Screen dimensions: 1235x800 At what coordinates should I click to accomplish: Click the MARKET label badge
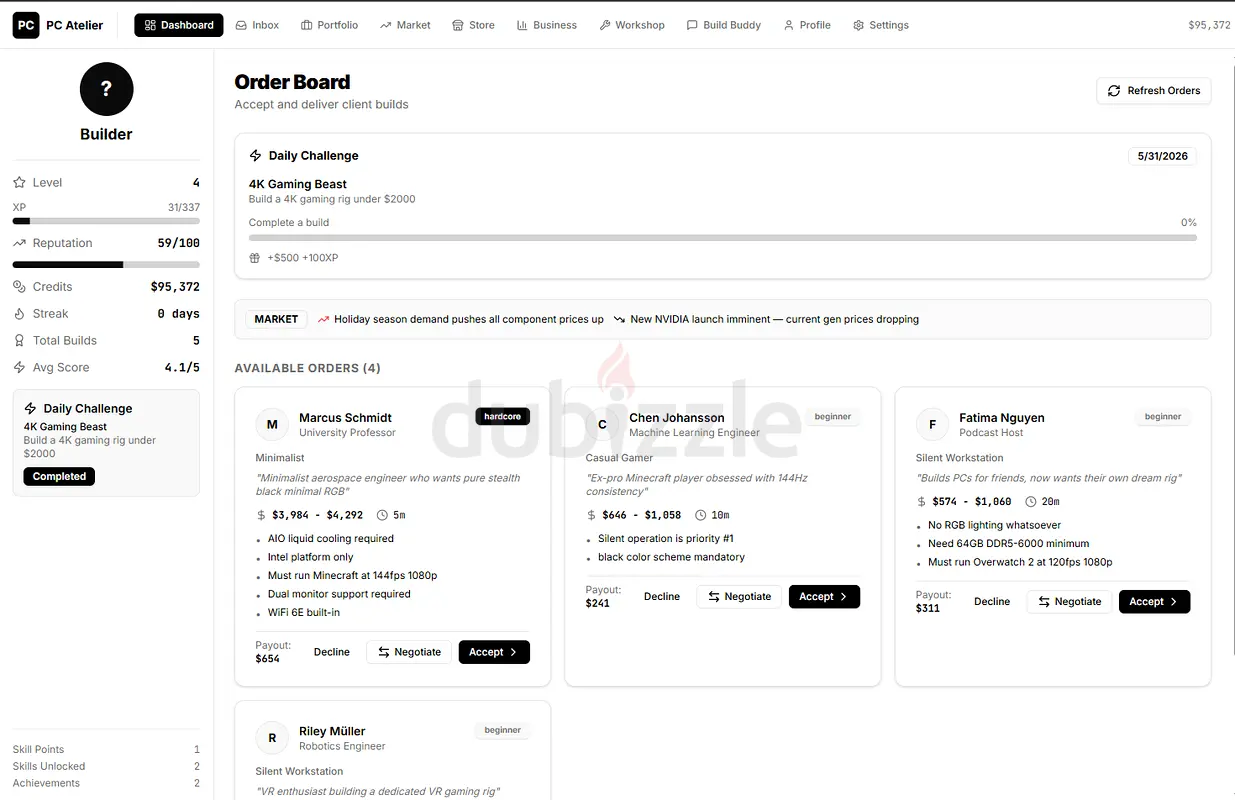pyautogui.click(x=276, y=319)
